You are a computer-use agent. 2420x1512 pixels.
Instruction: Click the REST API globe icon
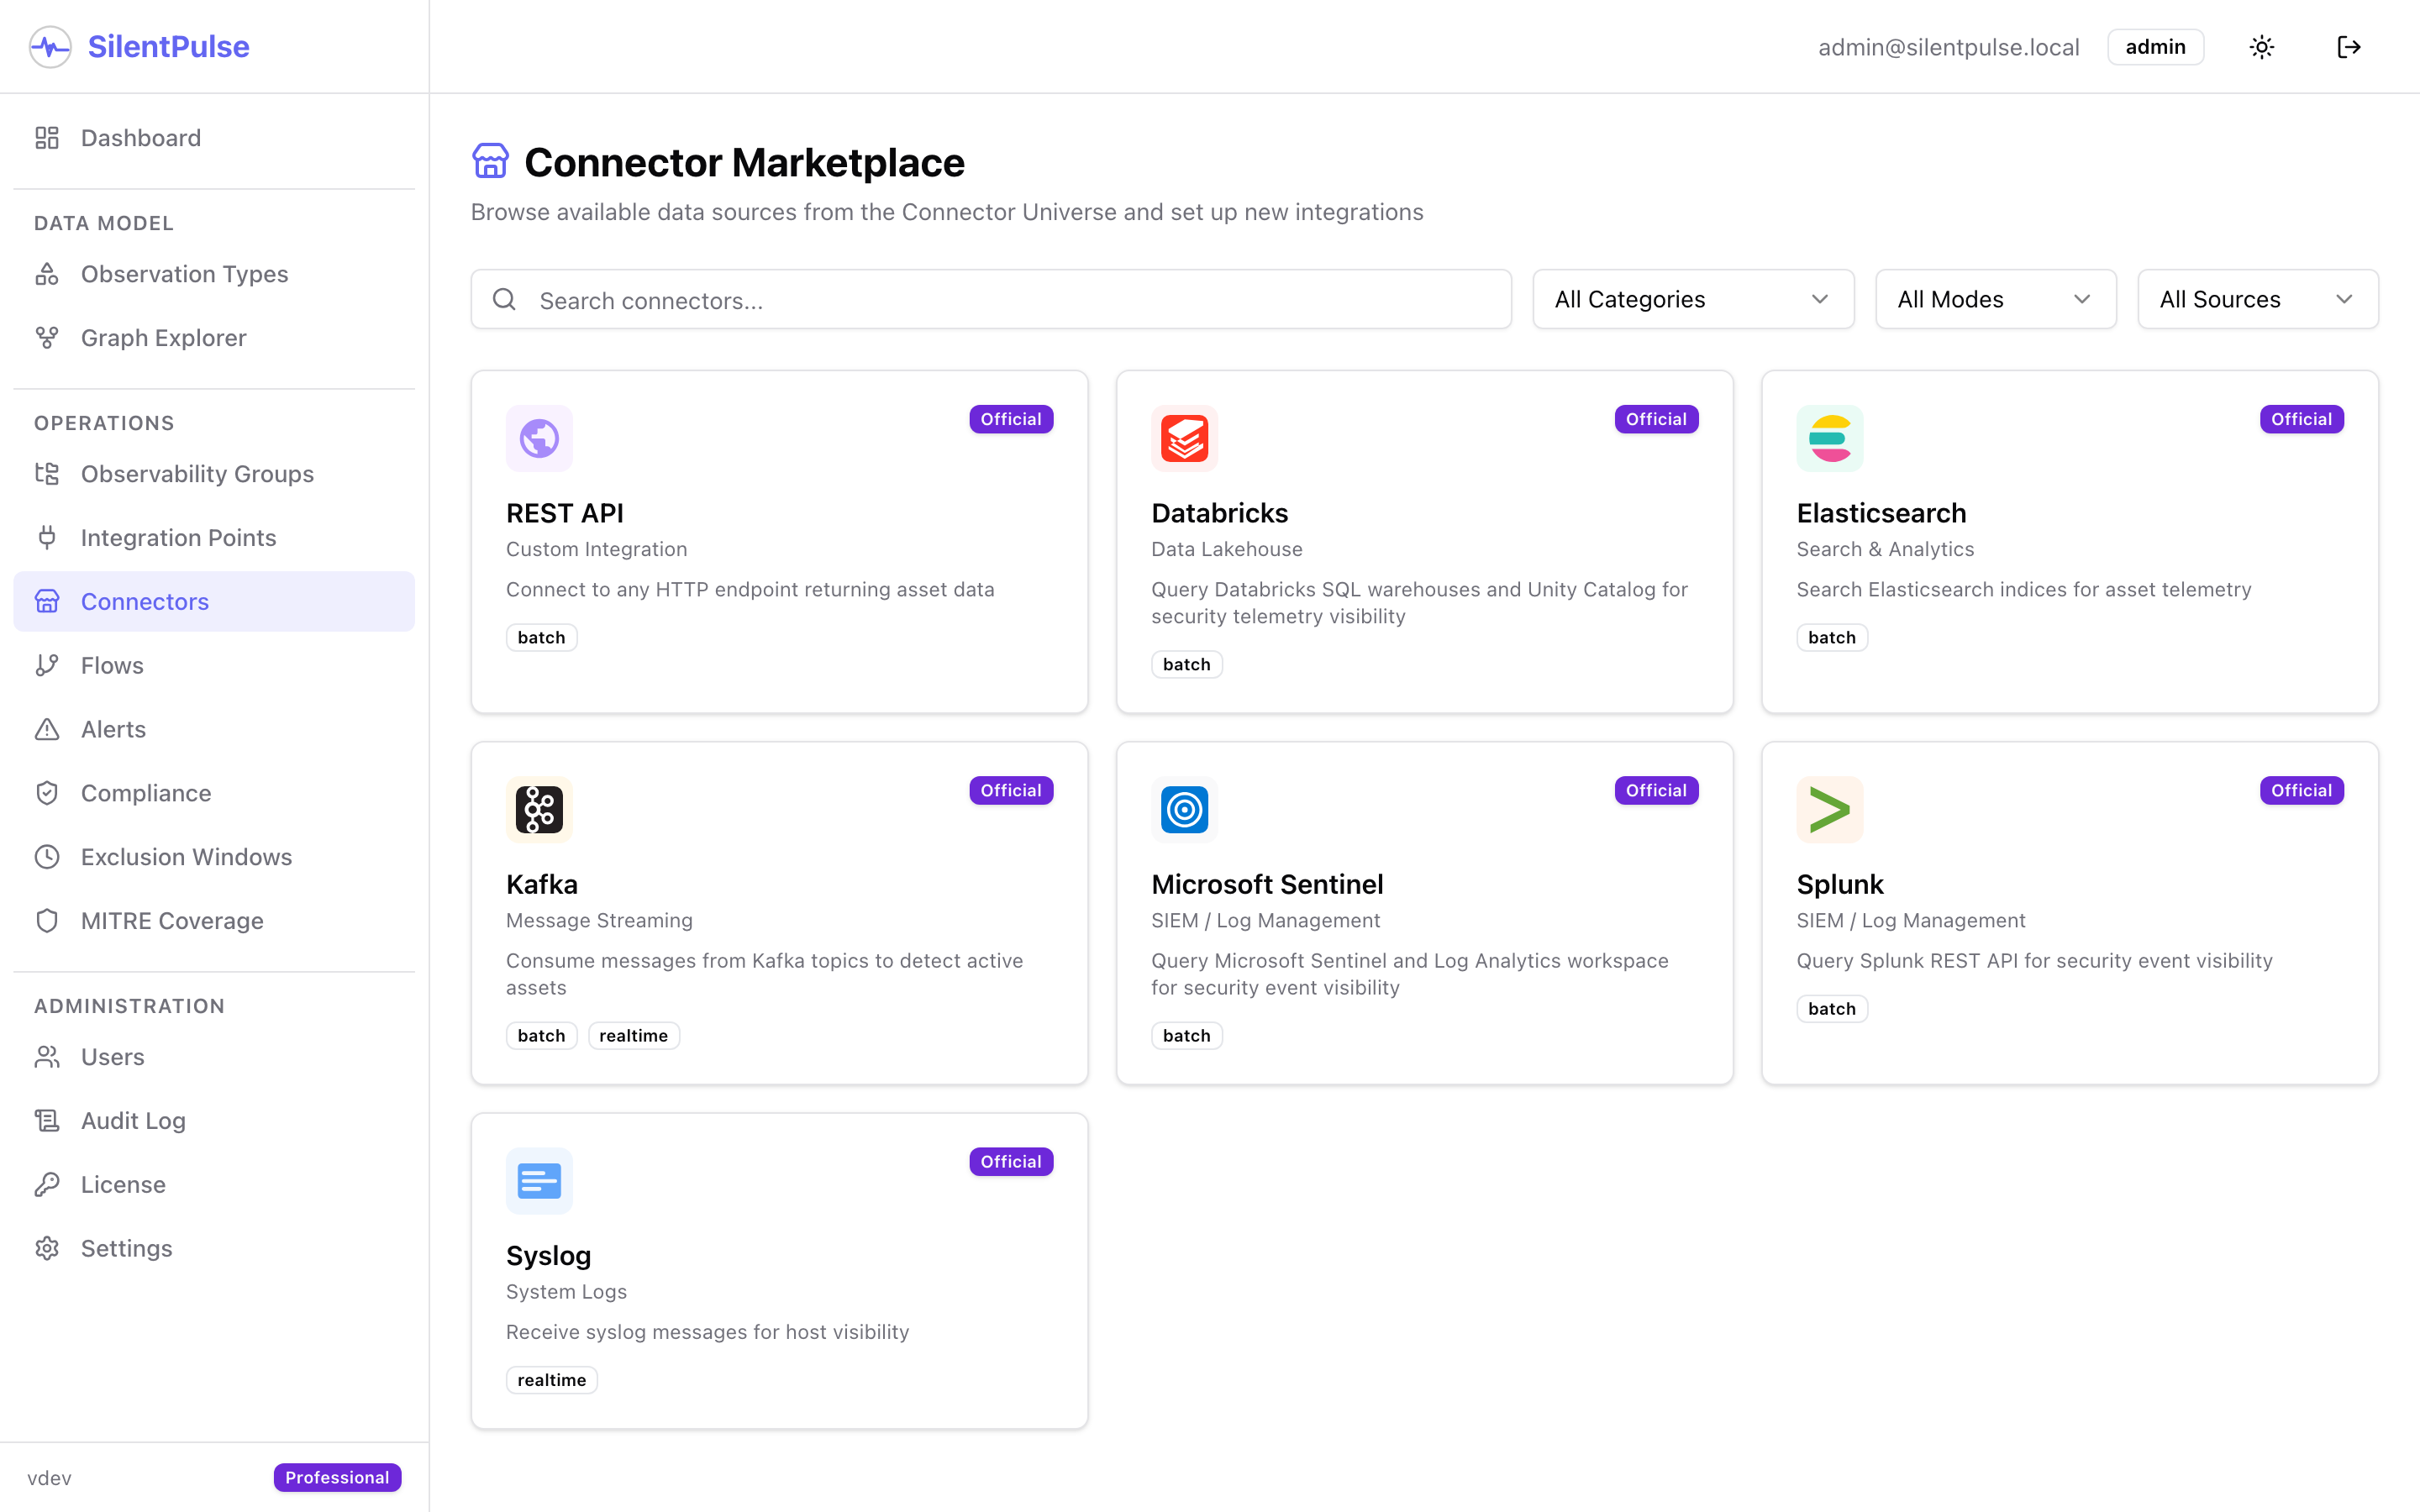pos(539,438)
